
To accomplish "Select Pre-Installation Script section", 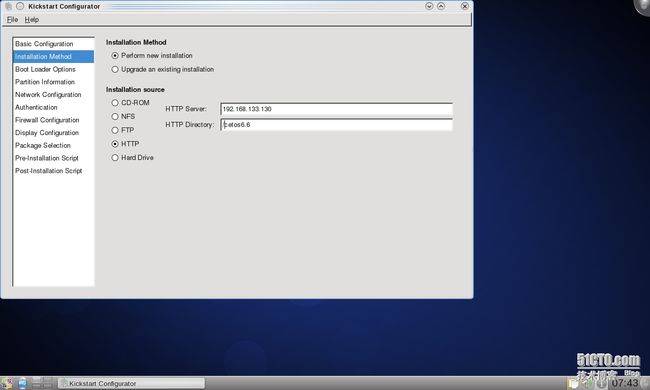I will coord(53,158).
